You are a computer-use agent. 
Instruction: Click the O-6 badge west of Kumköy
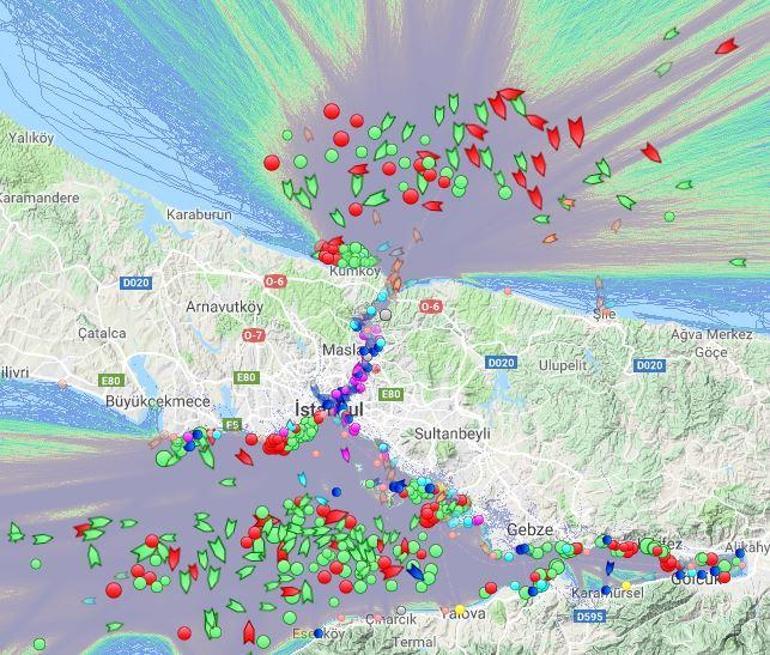[x=275, y=282]
